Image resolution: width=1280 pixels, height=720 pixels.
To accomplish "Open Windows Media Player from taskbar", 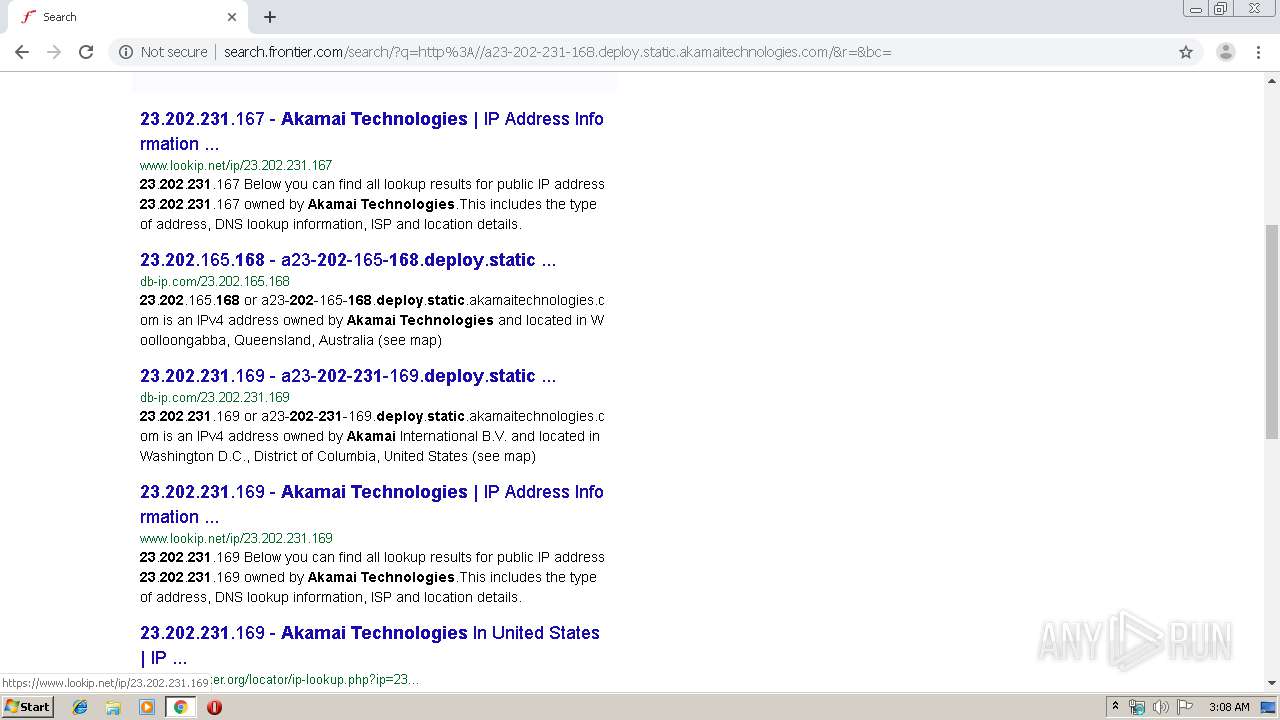I will point(147,707).
